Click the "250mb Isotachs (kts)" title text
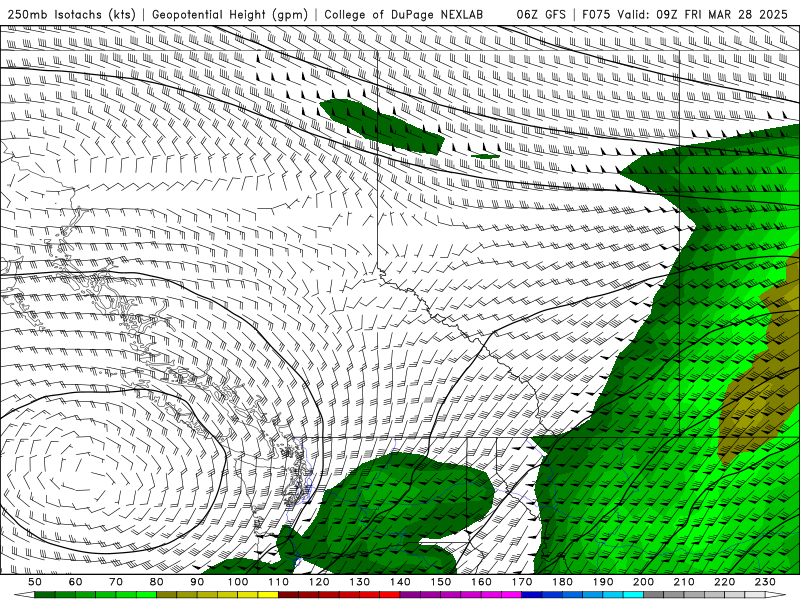Viewport: 800px width, 600px height. coord(72,14)
